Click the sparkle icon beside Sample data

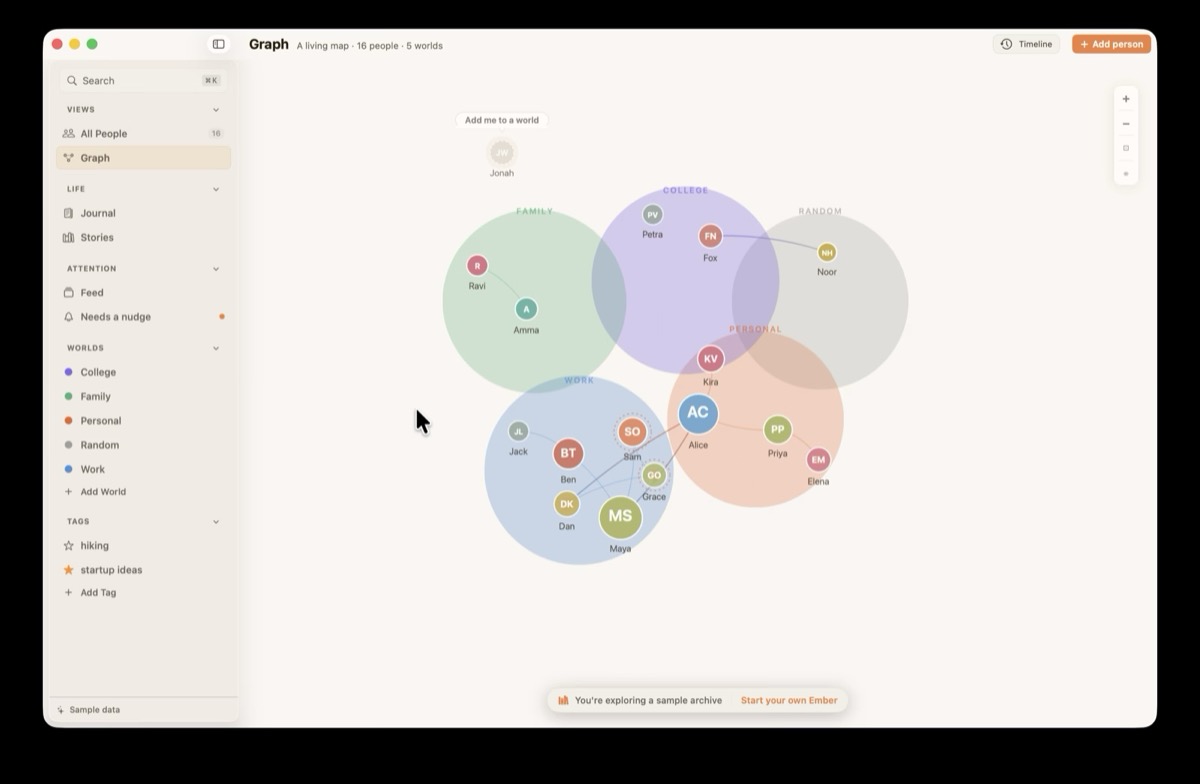click(61, 710)
